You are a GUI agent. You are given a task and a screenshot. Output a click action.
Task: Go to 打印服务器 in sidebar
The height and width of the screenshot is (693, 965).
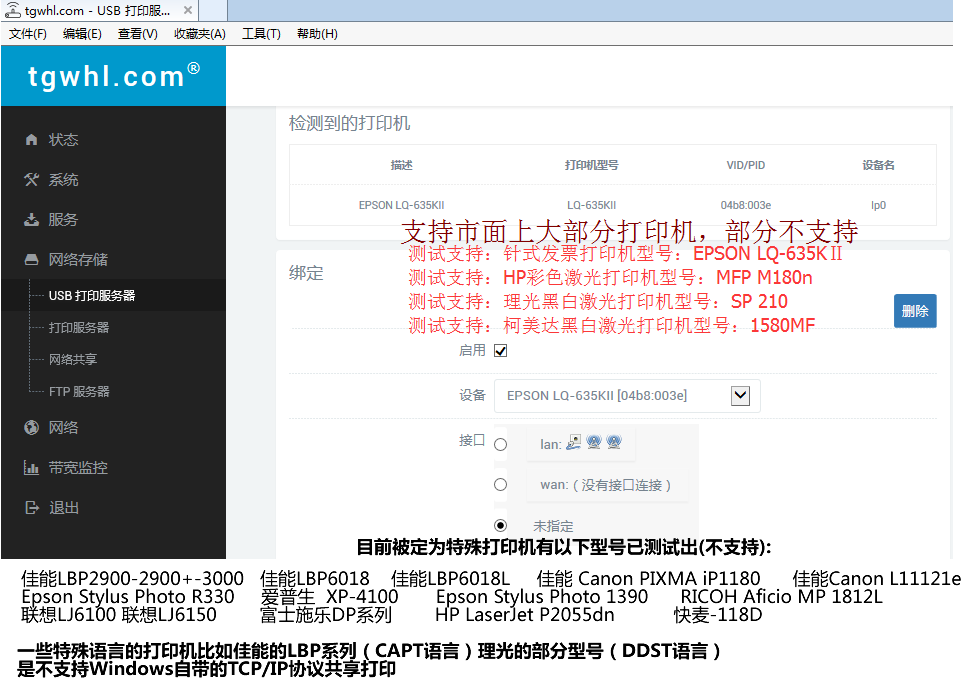pyautogui.click(x=79, y=328)
